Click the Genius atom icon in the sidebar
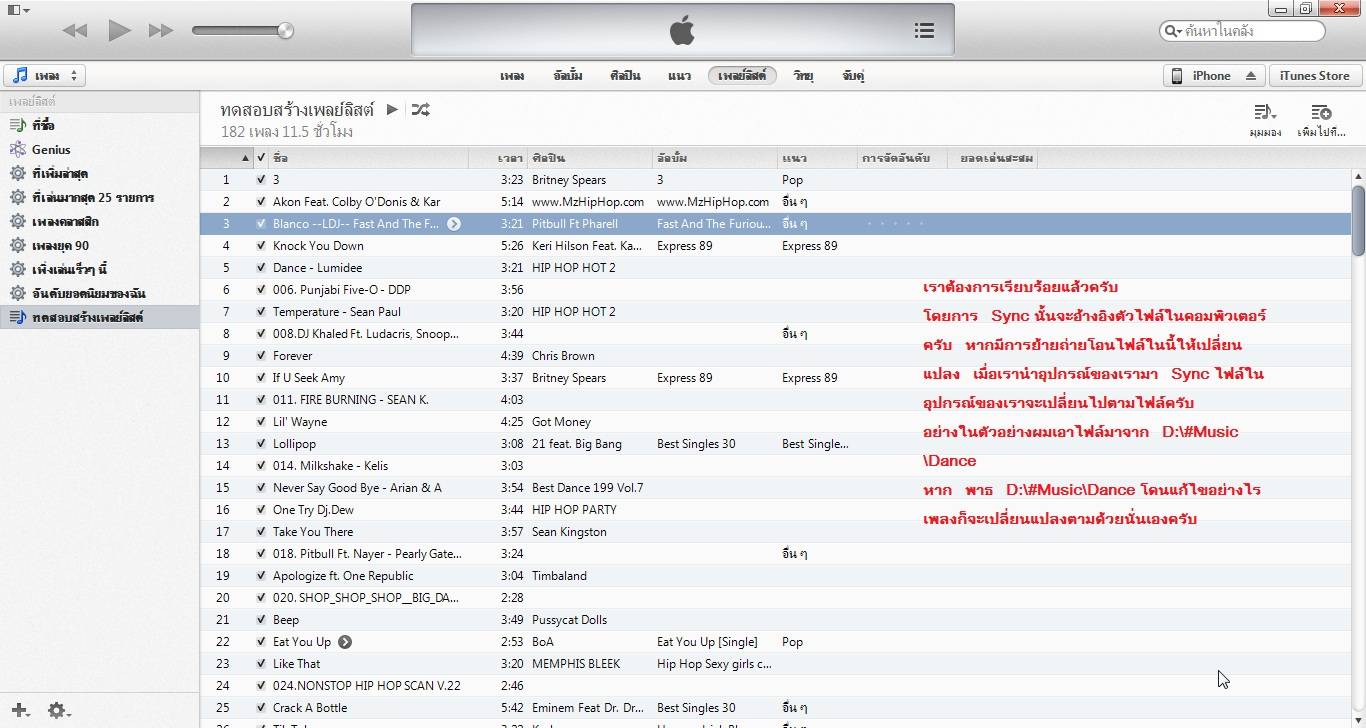 coord(17,150)
